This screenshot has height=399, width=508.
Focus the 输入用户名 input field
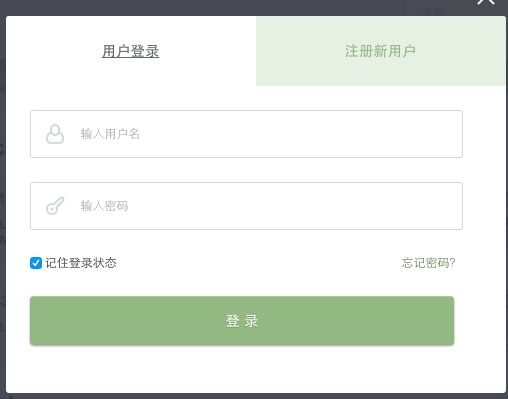246,134
